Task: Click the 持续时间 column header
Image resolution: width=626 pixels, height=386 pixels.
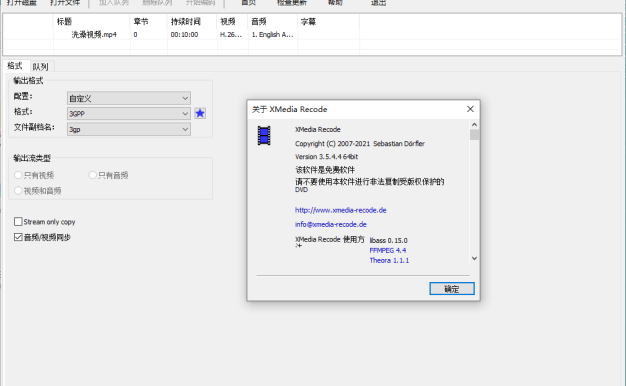Action: pos(192,22)
